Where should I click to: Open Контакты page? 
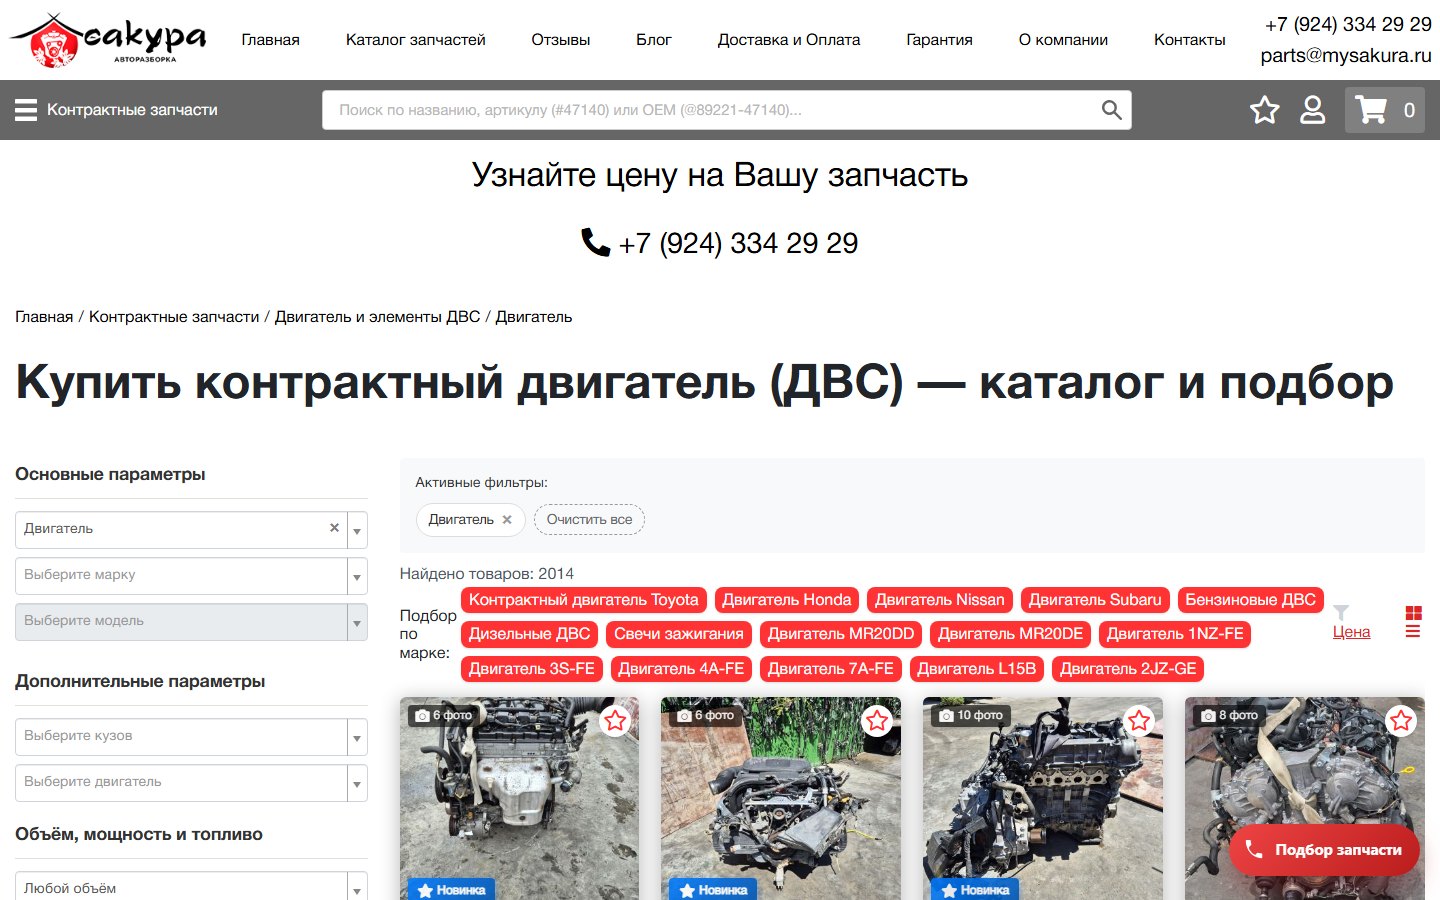coord(1189,40)
